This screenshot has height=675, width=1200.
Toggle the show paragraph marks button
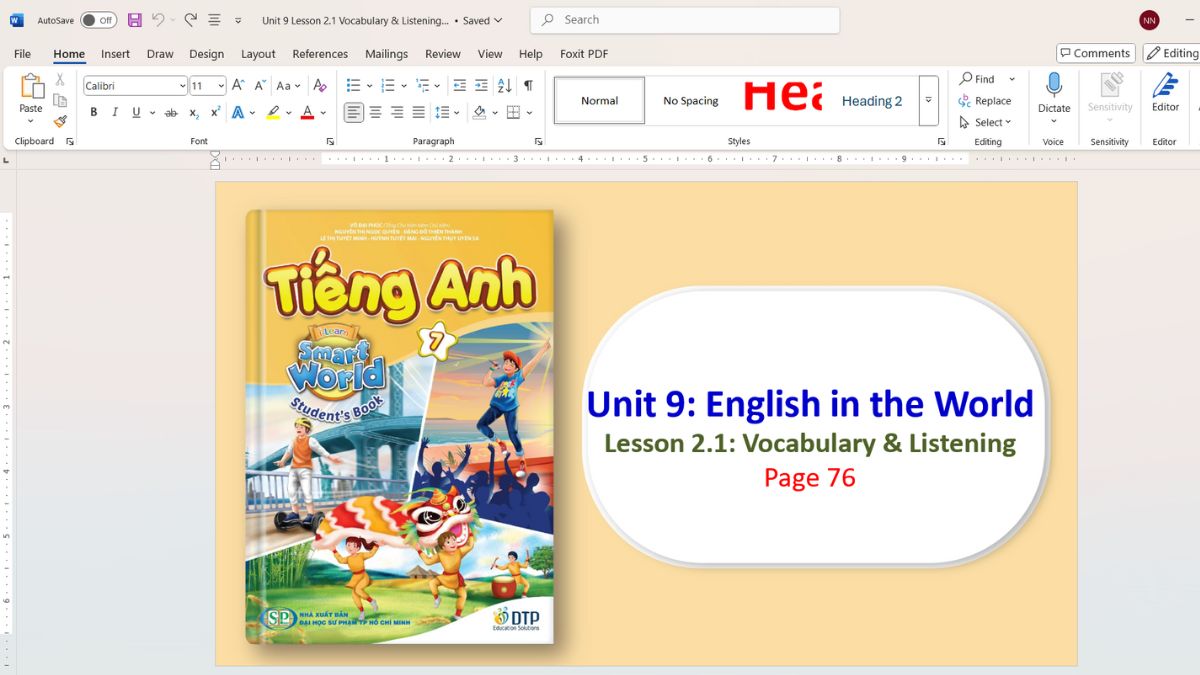coord(528,86)
